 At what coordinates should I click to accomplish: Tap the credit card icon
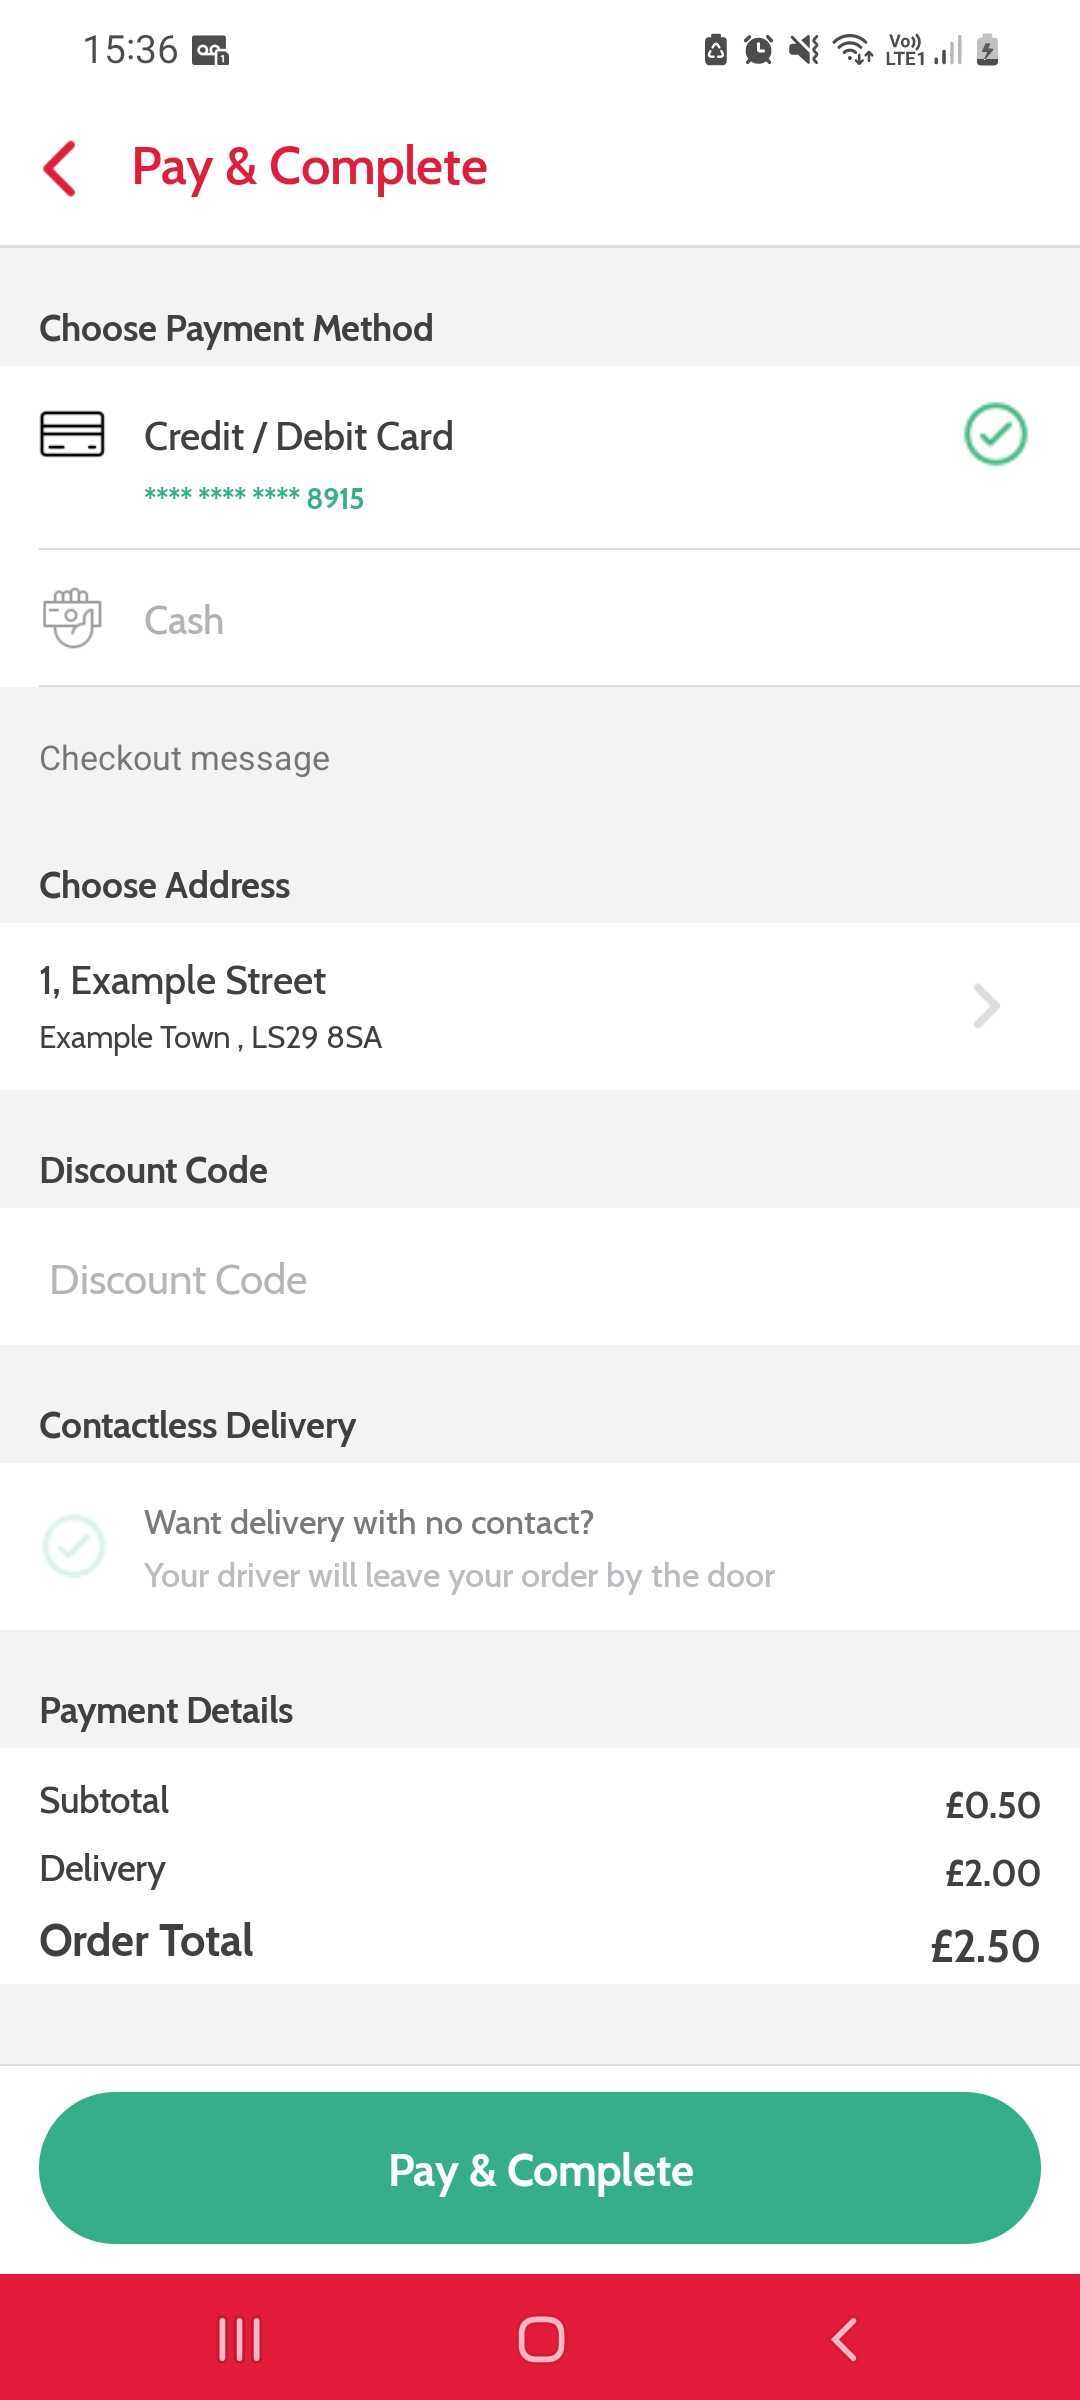72,434
